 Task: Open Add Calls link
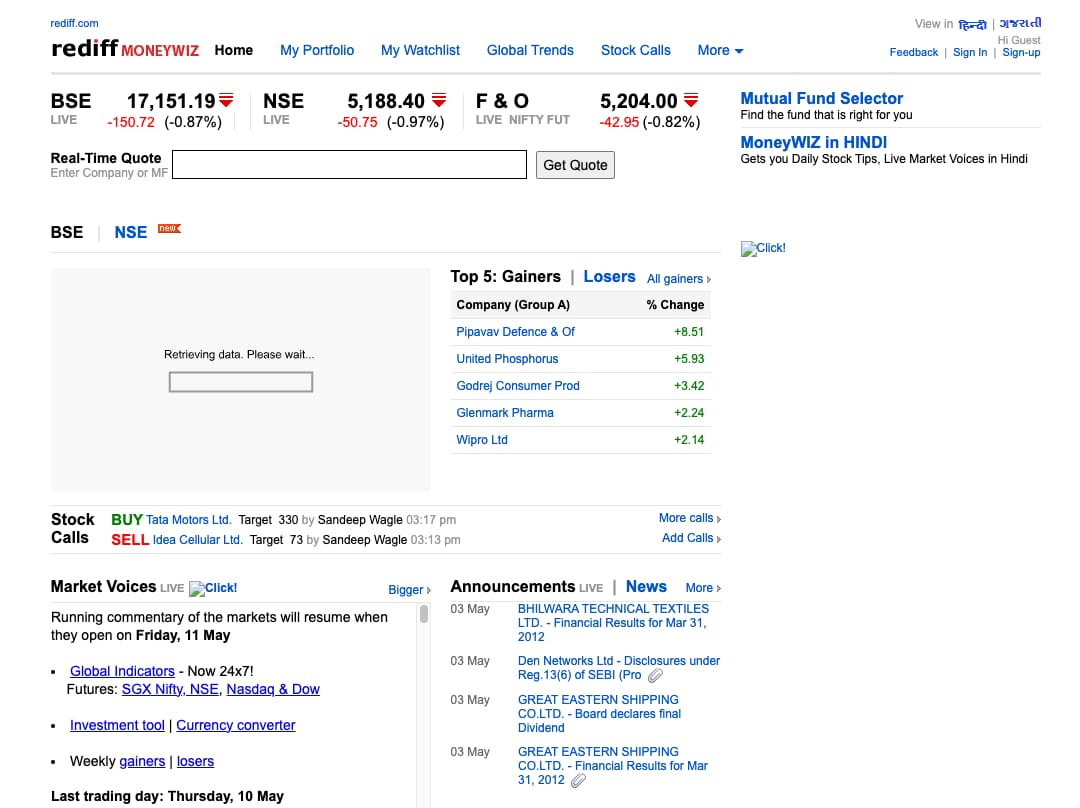point(691,538)
